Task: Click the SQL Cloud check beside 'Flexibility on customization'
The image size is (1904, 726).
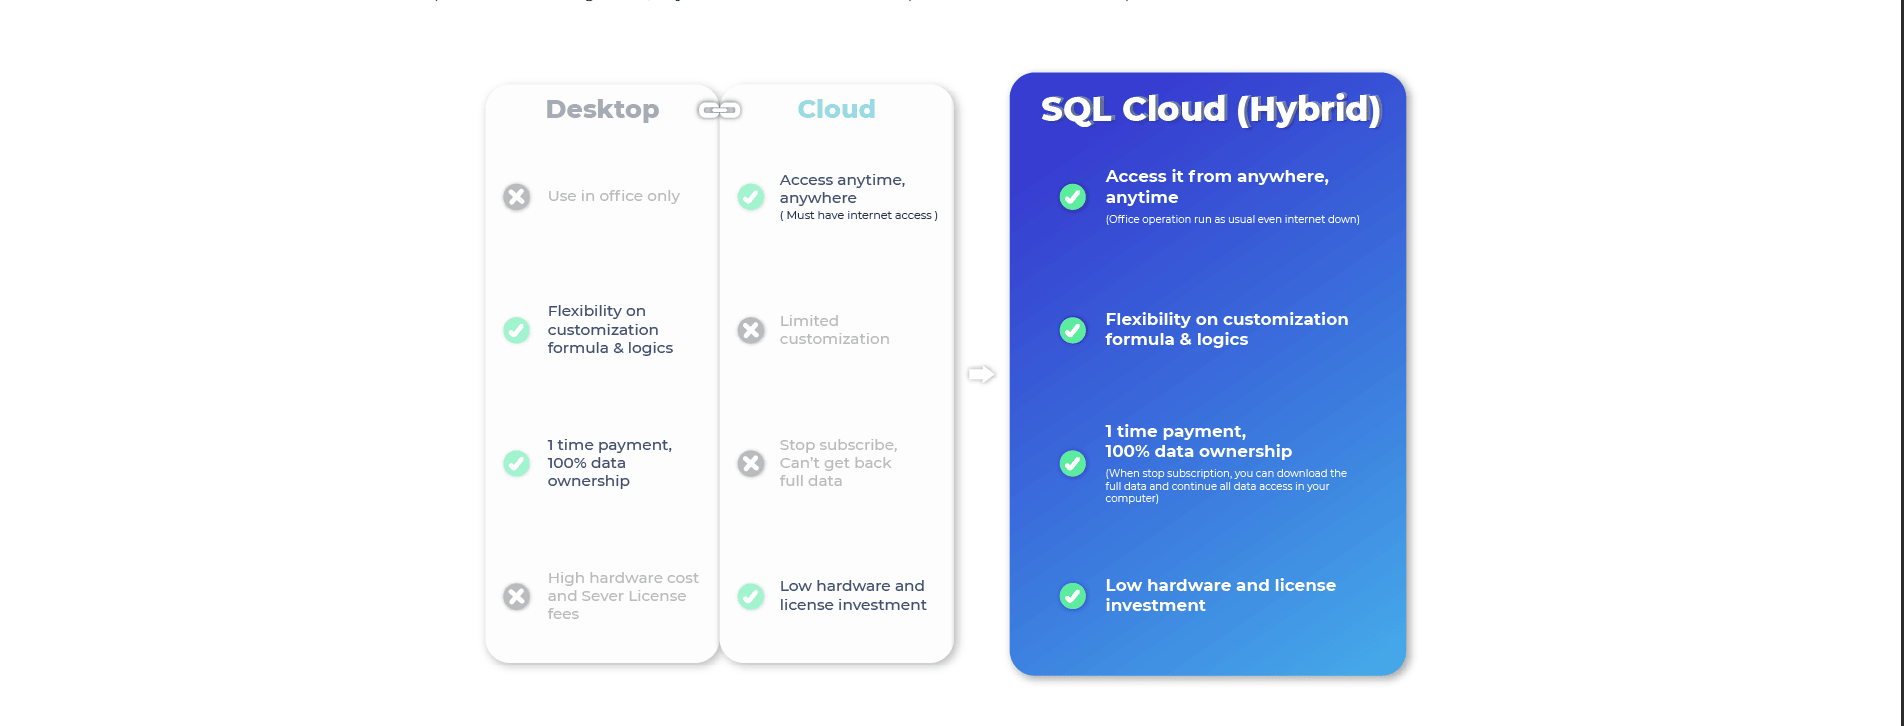Action: (1072, 330)
